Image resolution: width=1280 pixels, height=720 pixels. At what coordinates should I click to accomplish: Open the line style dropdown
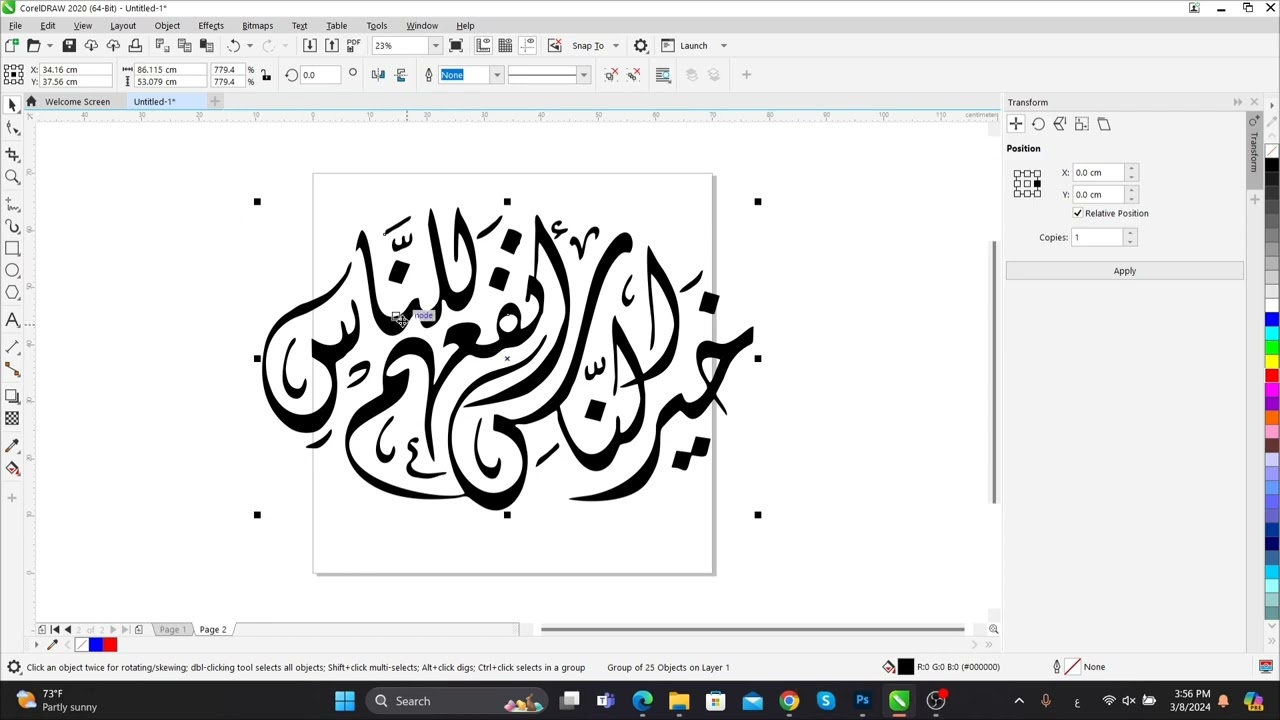pyautogui.click(x=583, y=75)
